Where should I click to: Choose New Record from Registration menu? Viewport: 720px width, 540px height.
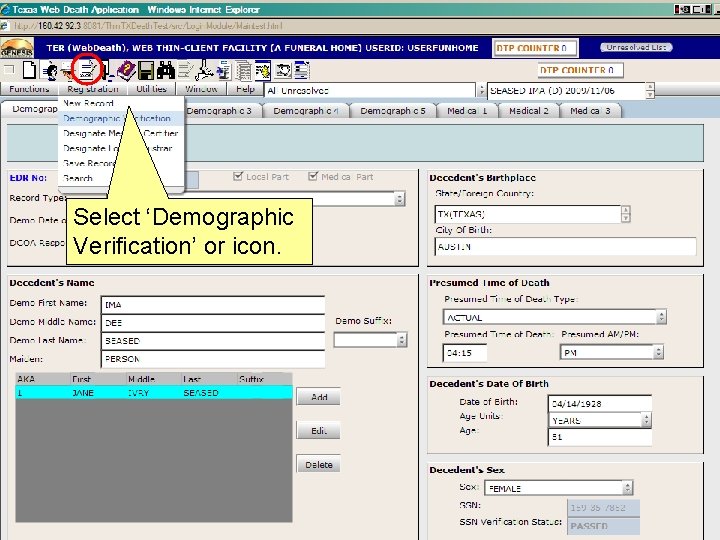[88, 103]
